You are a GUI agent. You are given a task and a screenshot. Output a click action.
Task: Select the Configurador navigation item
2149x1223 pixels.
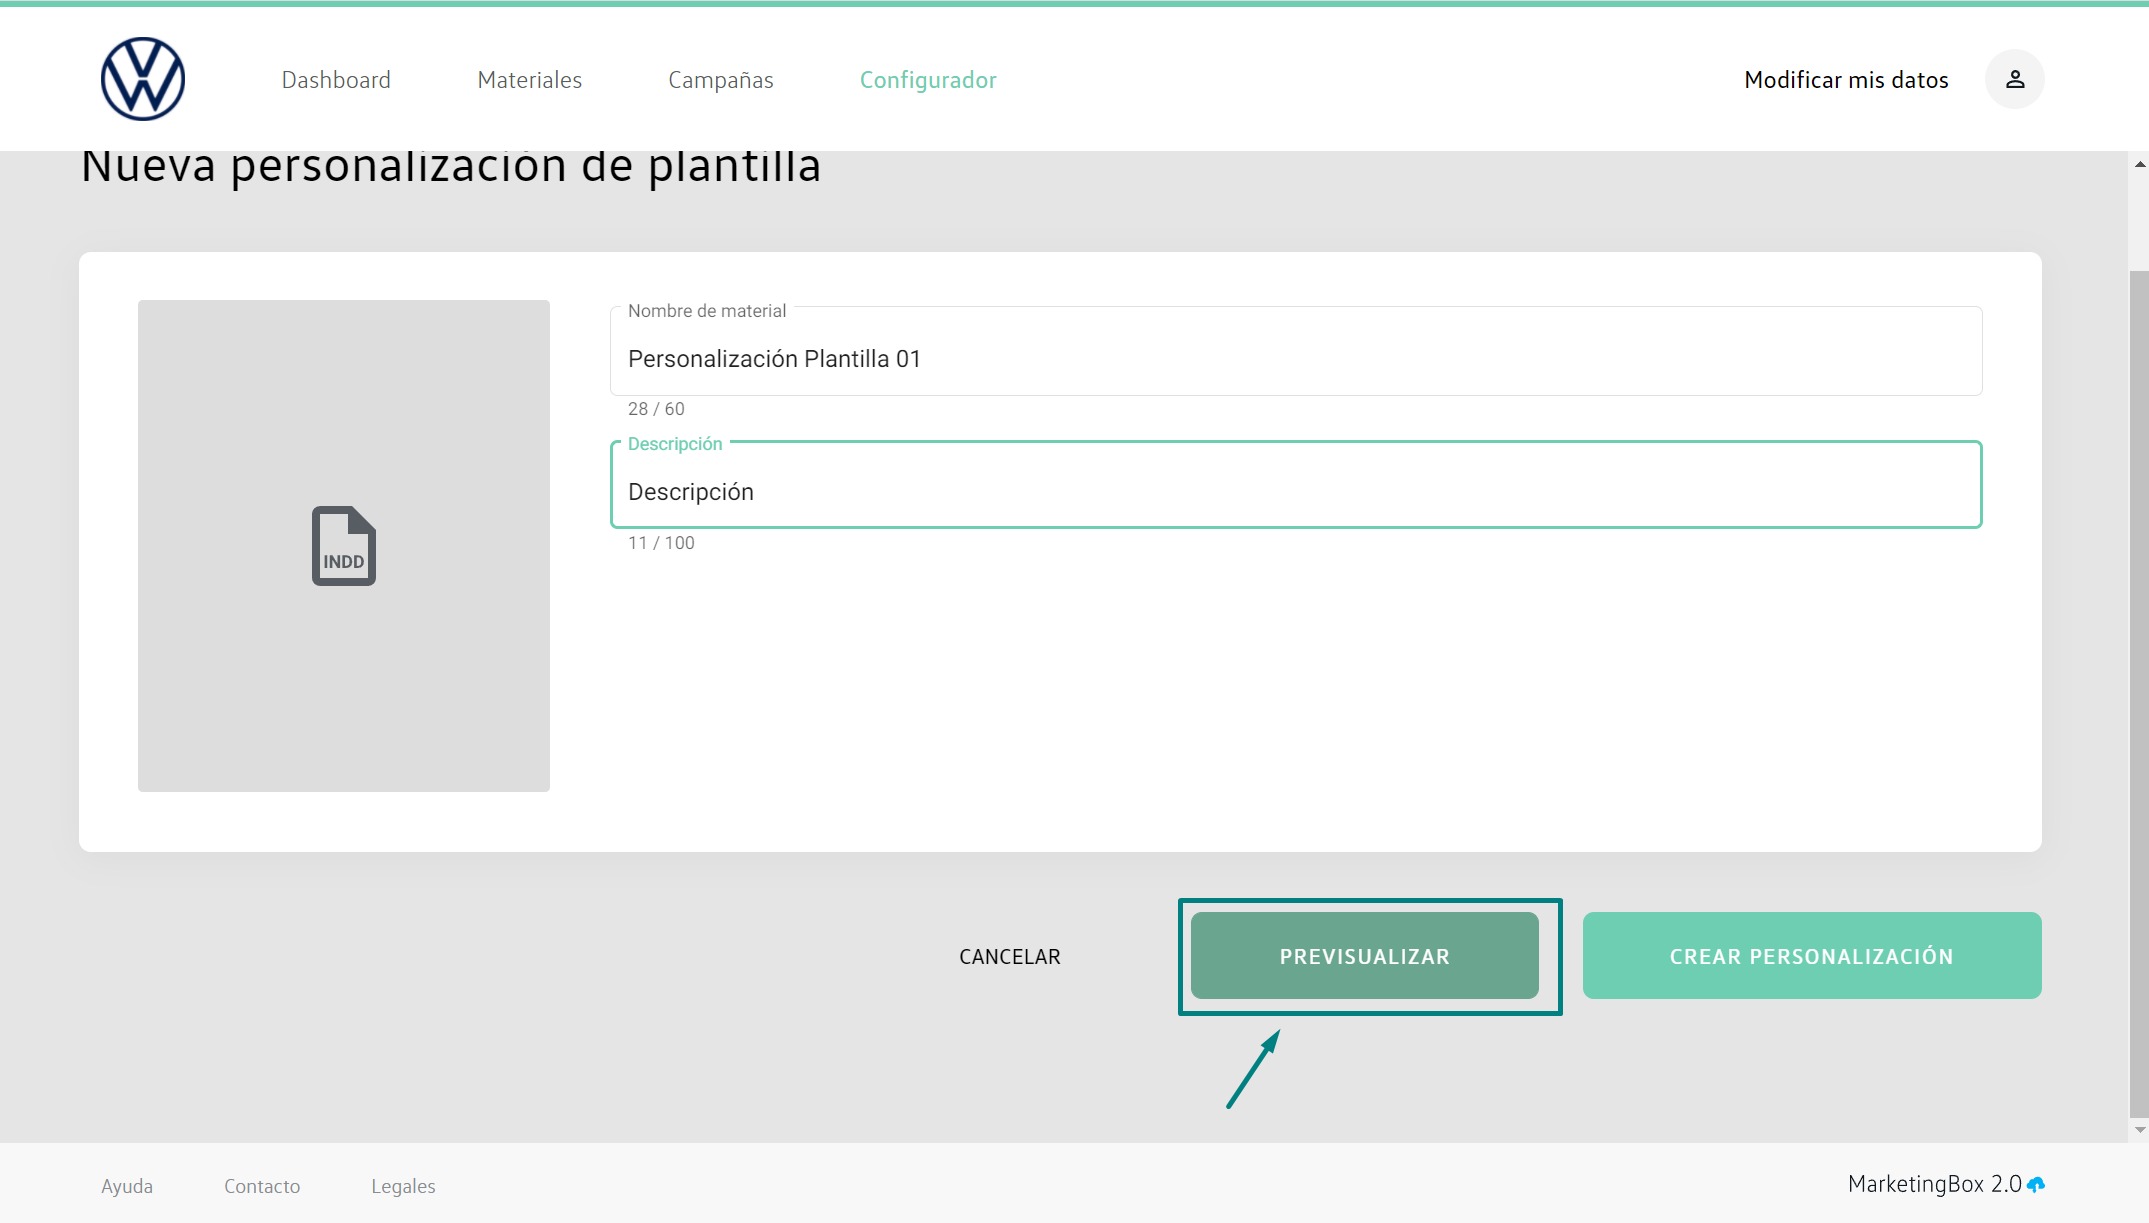(x=927, y=80)
